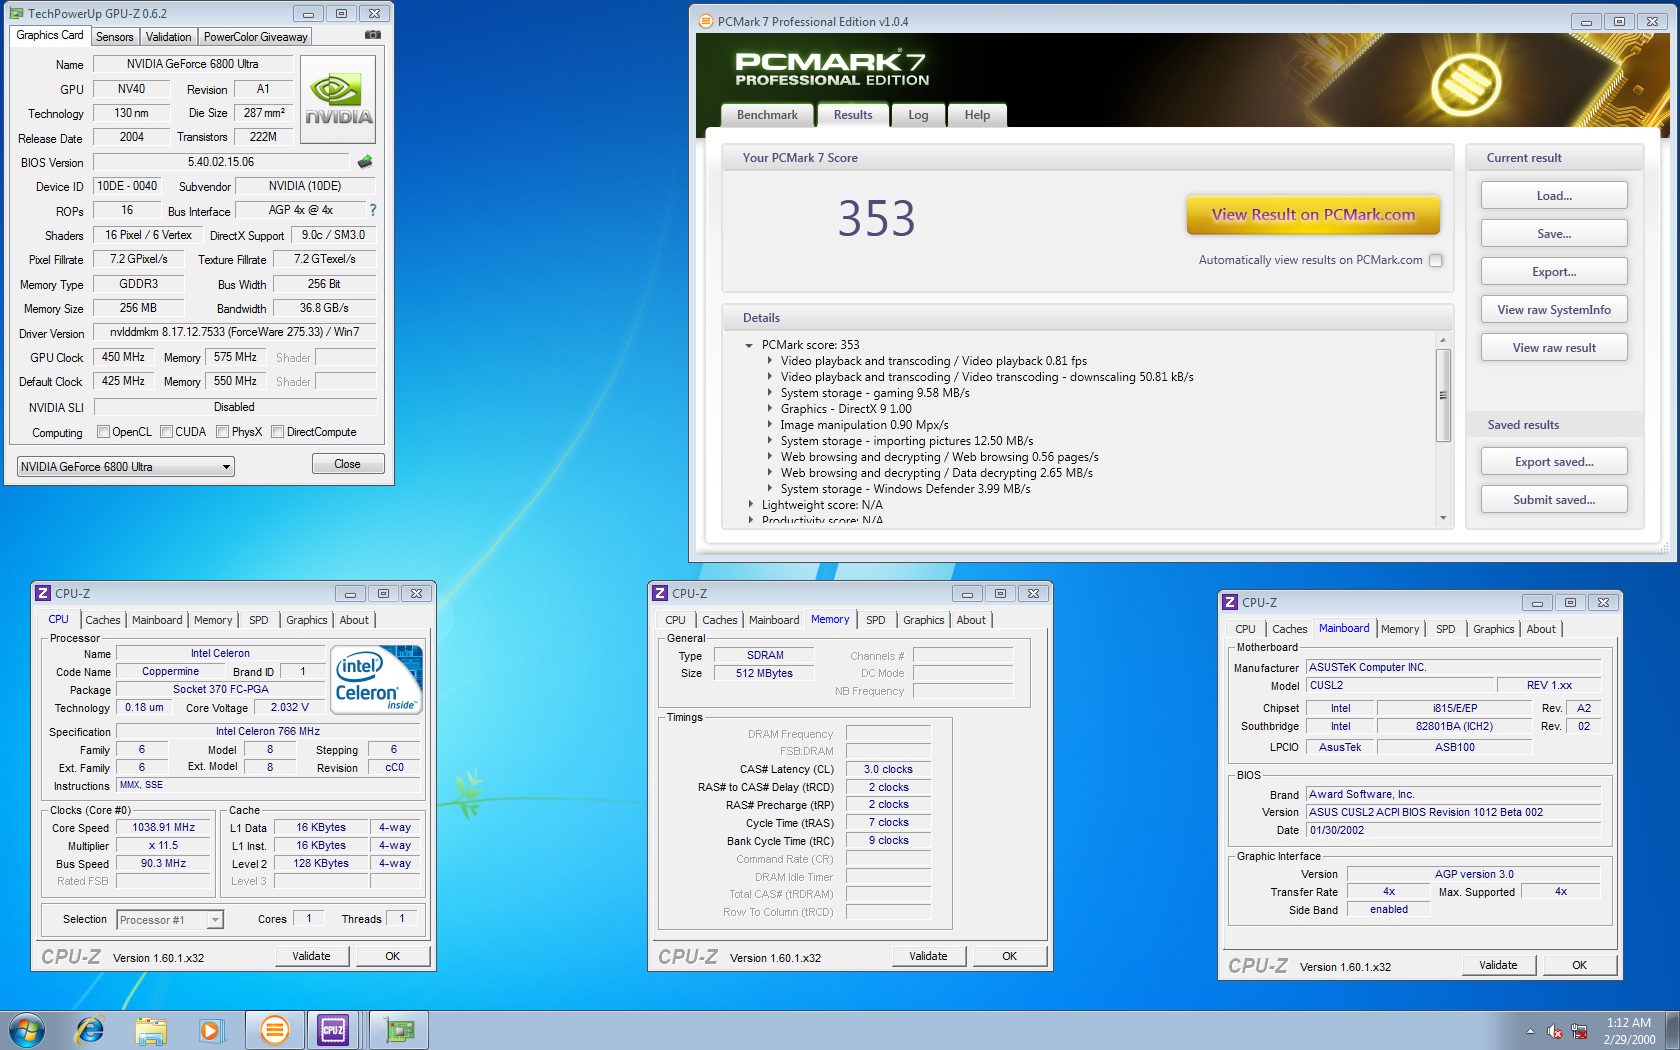Image resolution: width=1680 pixels, height=1050 pixels.
Task: Open Caches tab in CPU-Z processor window
Action: click(102, 620)
